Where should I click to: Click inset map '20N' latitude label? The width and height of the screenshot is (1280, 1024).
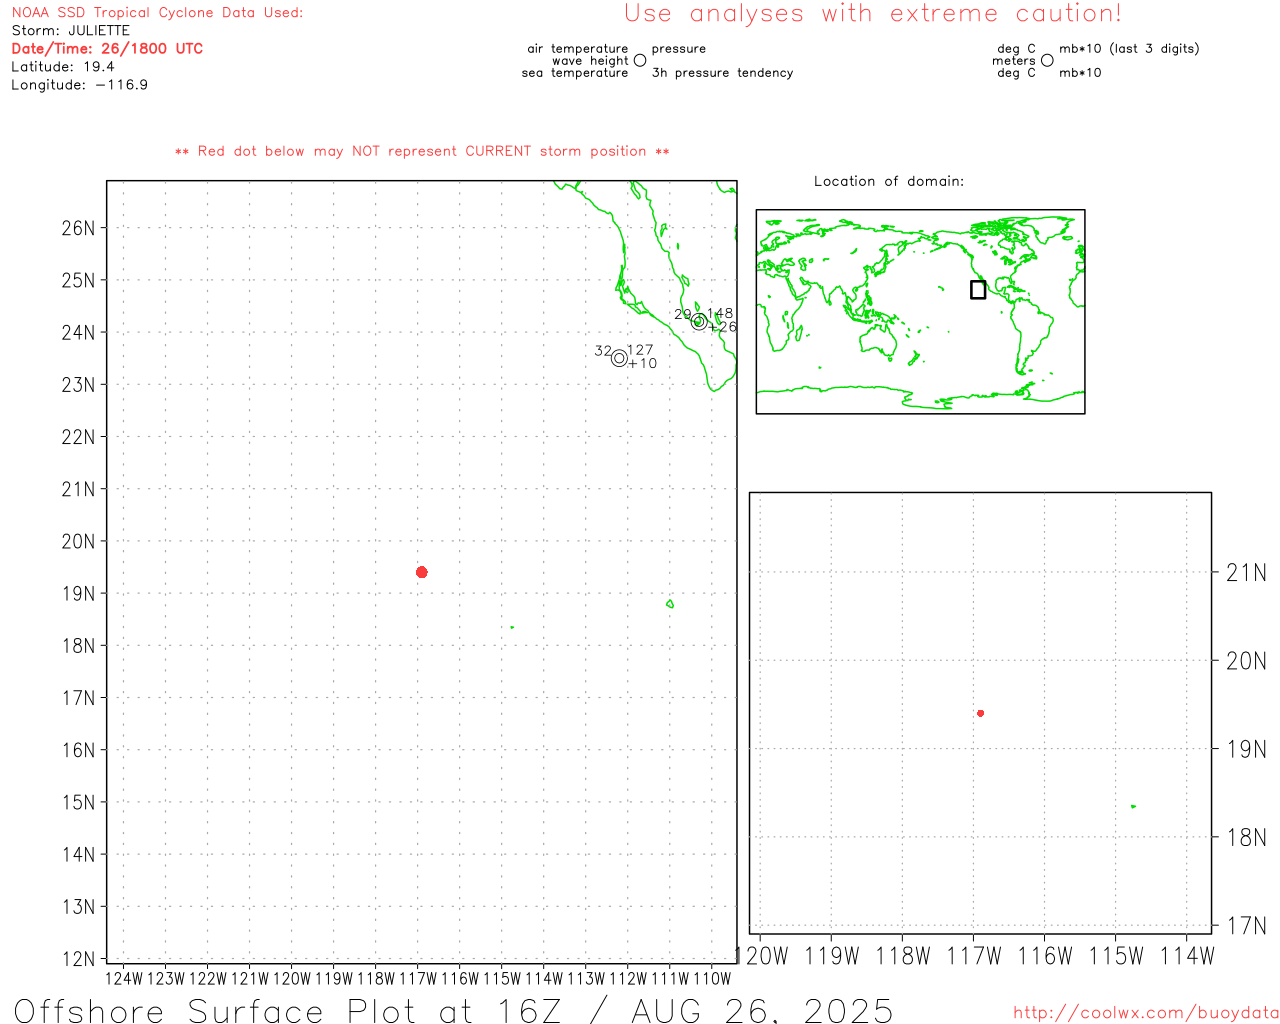click(1246, 661)
